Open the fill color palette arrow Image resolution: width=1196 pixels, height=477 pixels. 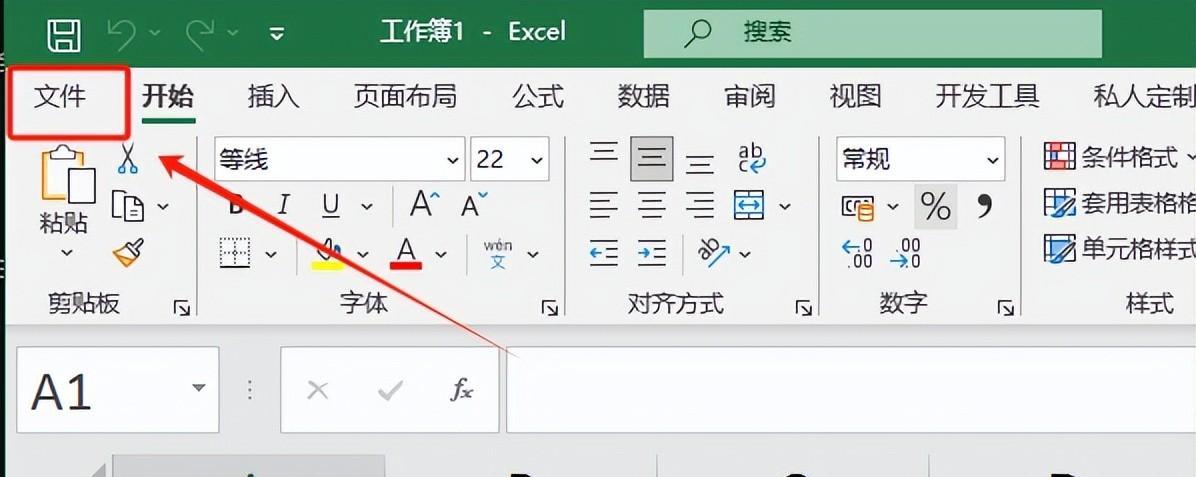[x=362, y=254]
